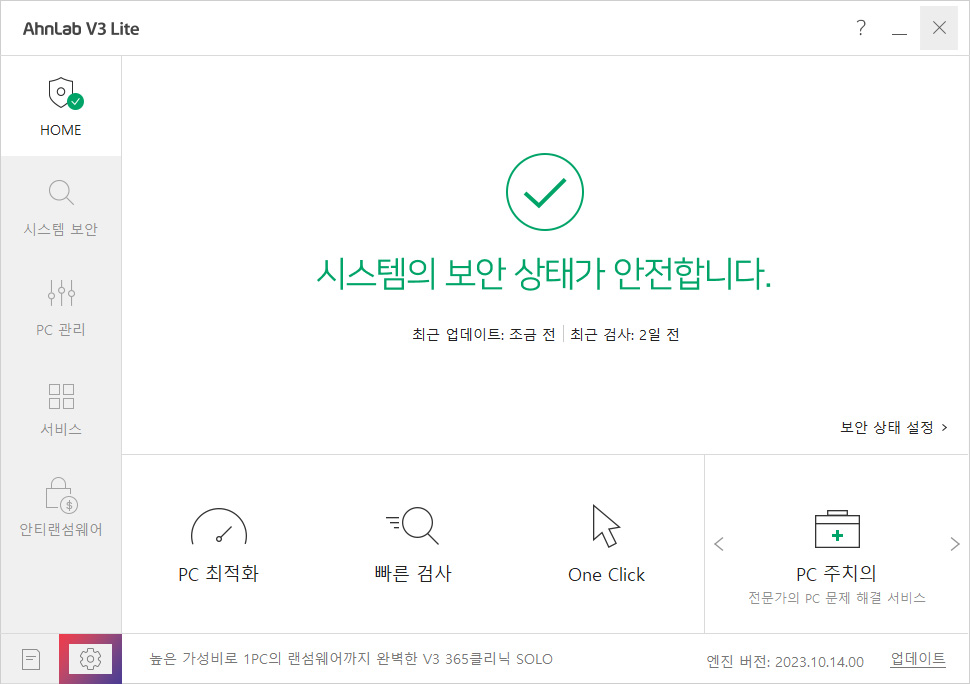Open PC 관리 sidebar section
The width and height of the screenshot is (970, 684).
point(61,307)
